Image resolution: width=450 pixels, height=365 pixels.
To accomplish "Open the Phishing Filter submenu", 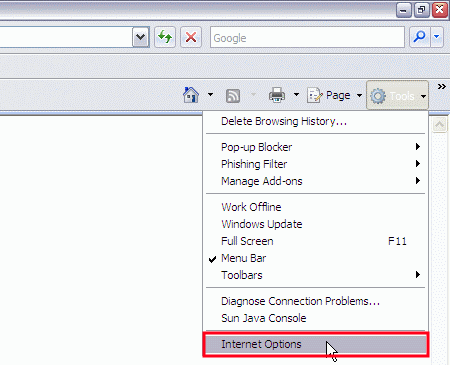I will pos(315,164).
